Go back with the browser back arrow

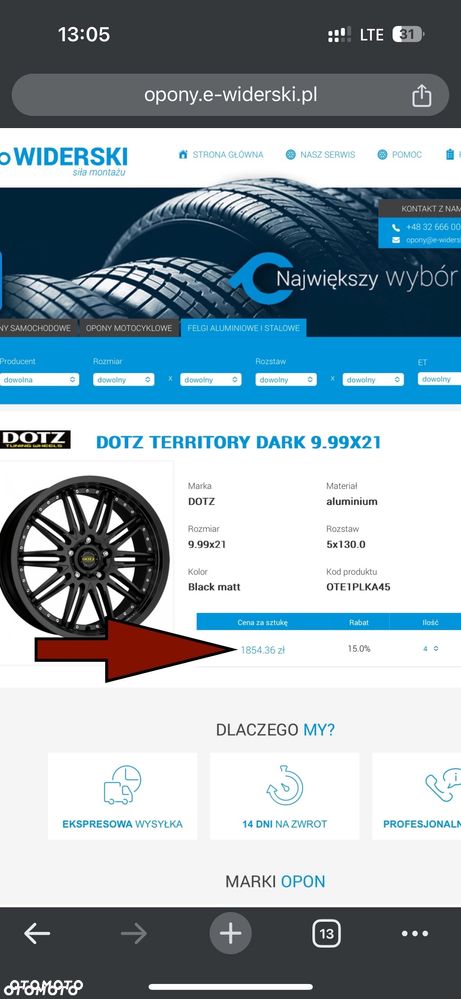tap(37, 933)
